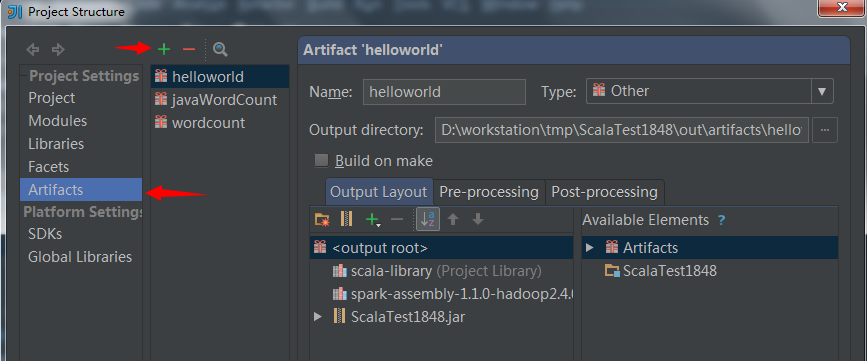Select ScalaTest1848 module in Available Elements
Screen dimensions: 867x361
[710, 271]
